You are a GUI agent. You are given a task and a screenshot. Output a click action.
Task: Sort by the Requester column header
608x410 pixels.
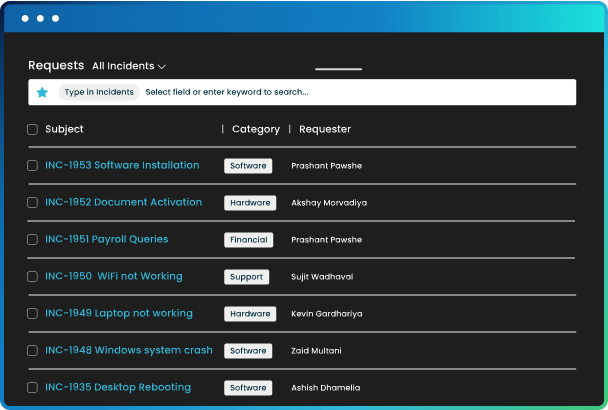click(x=325, y=129)
